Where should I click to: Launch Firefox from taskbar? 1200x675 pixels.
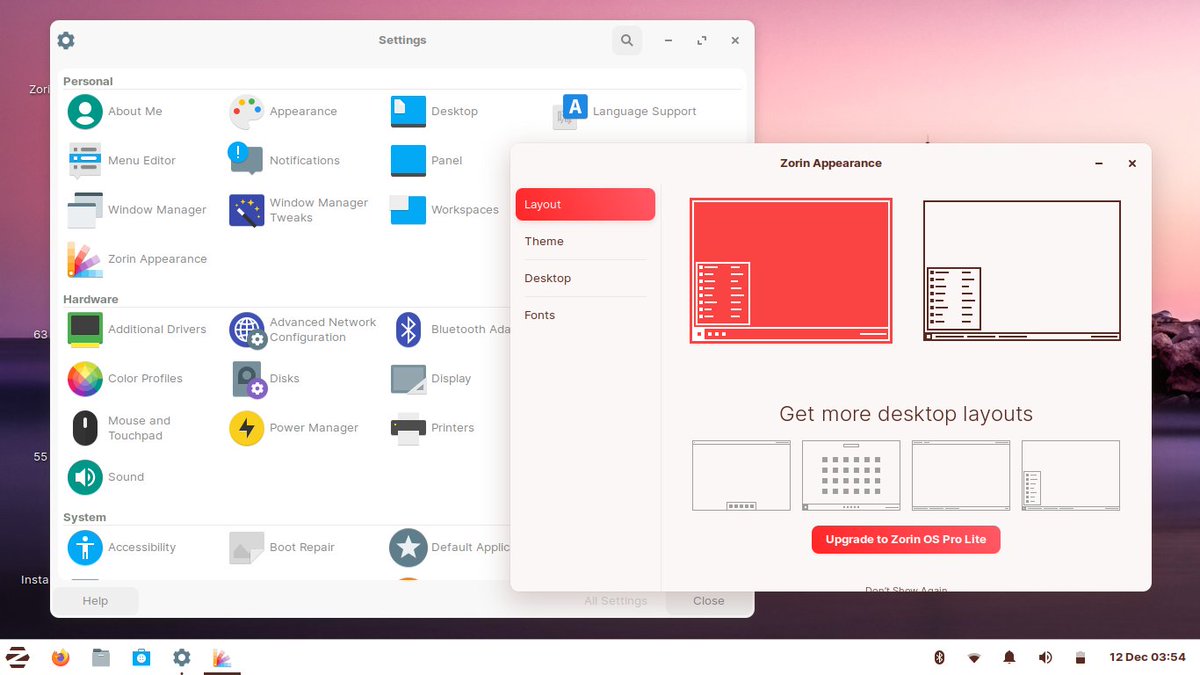[61, 657]
